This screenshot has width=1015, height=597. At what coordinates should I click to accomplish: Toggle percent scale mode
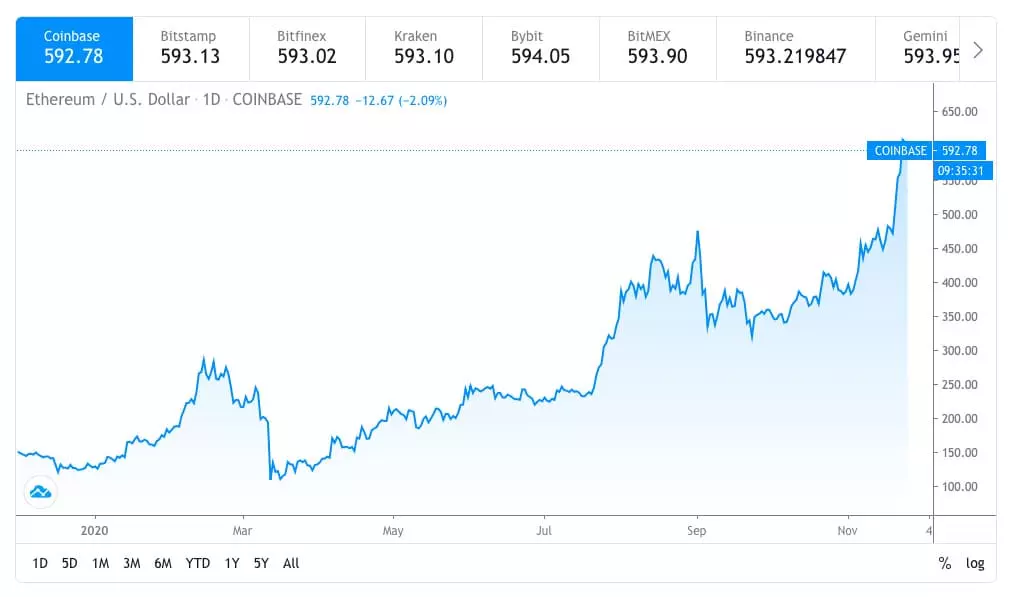tap(944, 563)
